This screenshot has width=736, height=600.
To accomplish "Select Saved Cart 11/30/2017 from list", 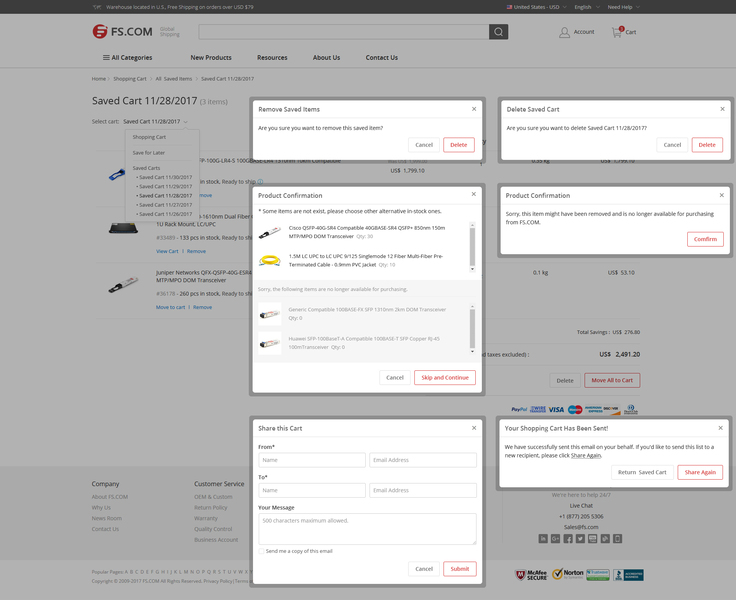I will coord(164,177).
